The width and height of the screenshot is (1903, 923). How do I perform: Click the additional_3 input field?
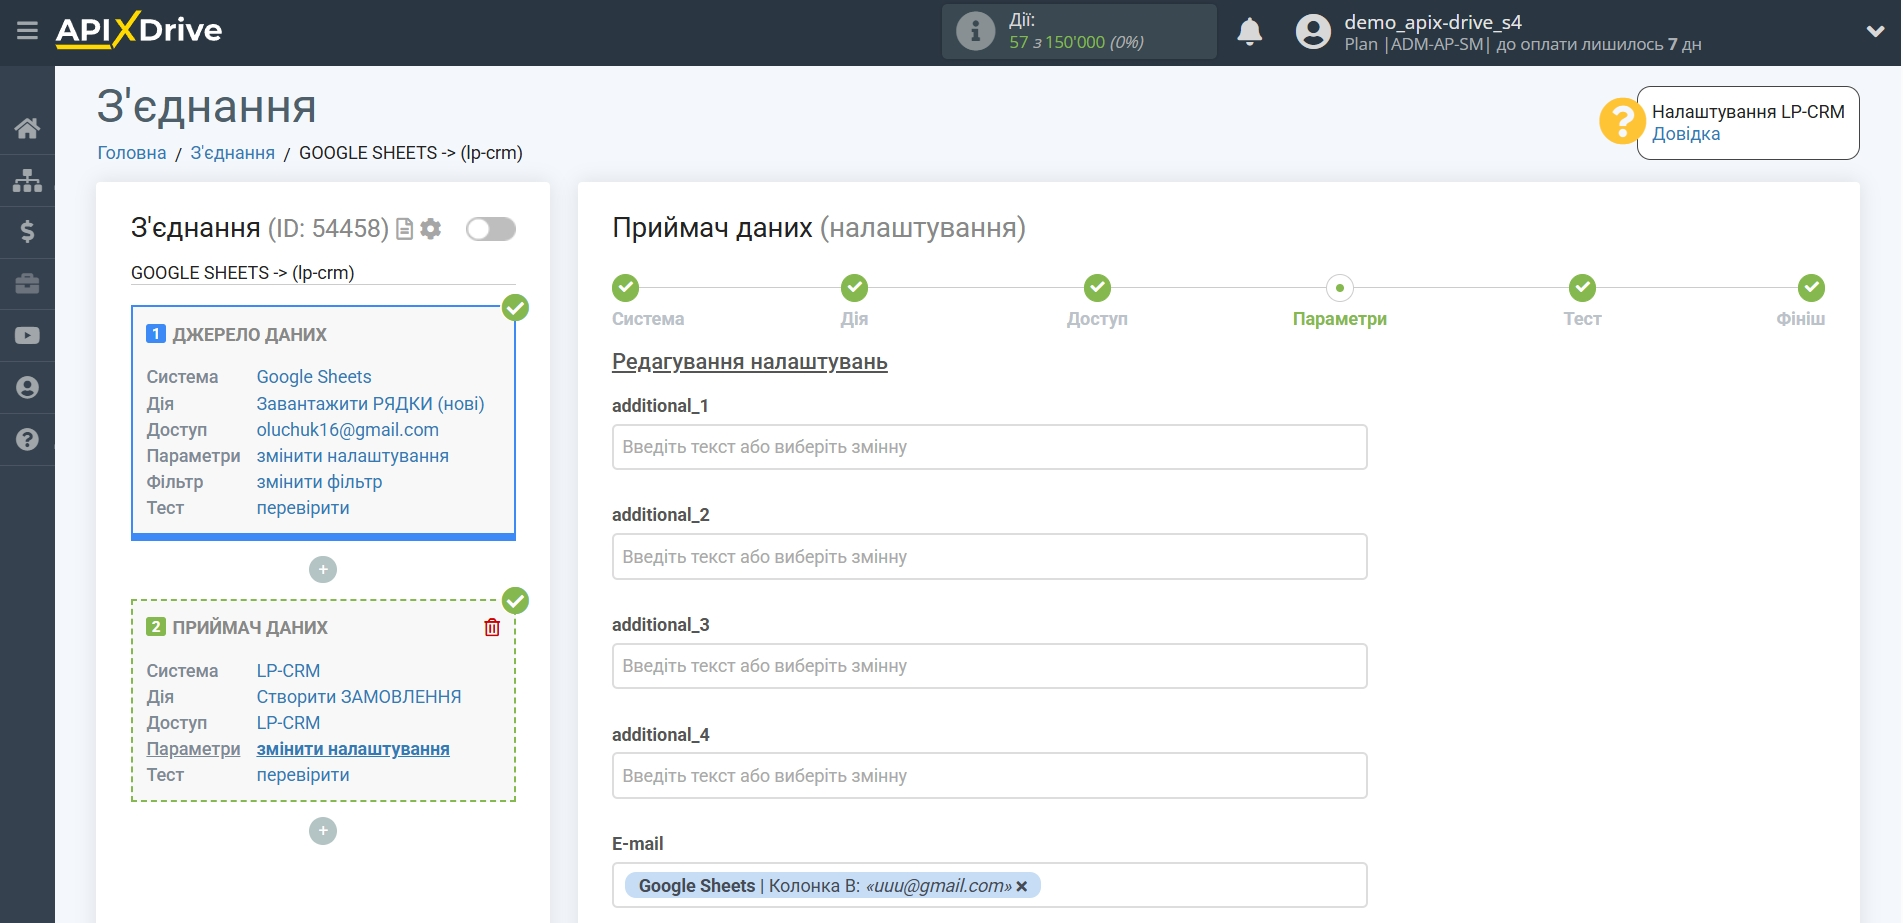point(989,666)
